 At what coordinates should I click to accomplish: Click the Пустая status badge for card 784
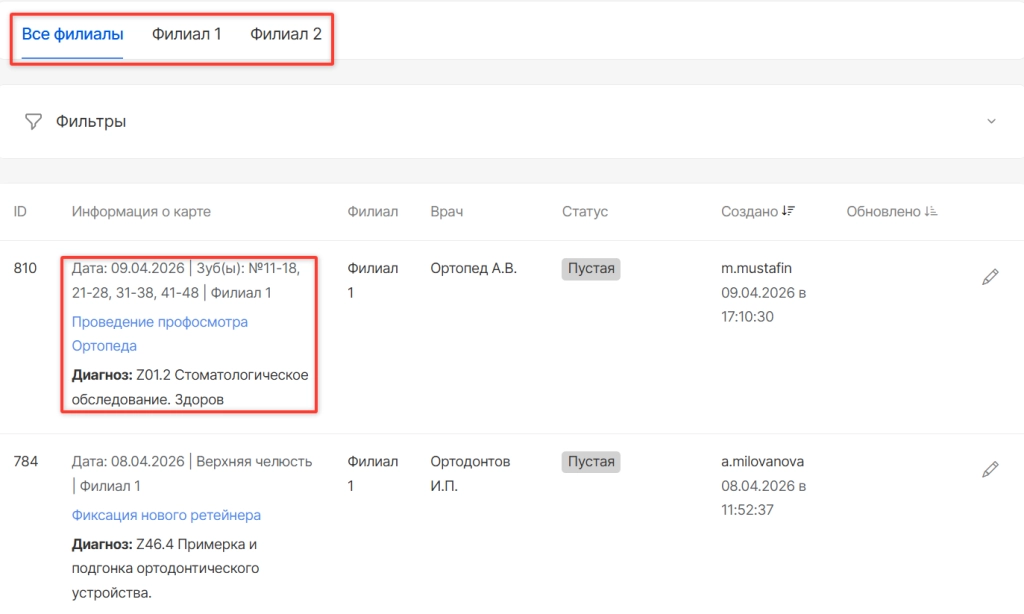[591, 462]
